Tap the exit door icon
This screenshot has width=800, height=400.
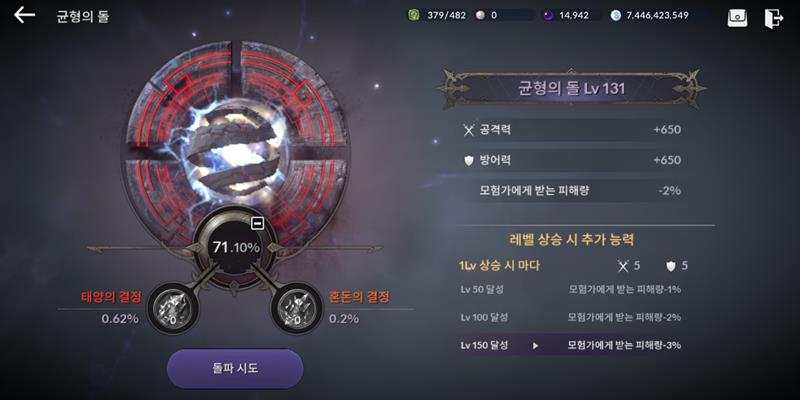tap(773, 18)
